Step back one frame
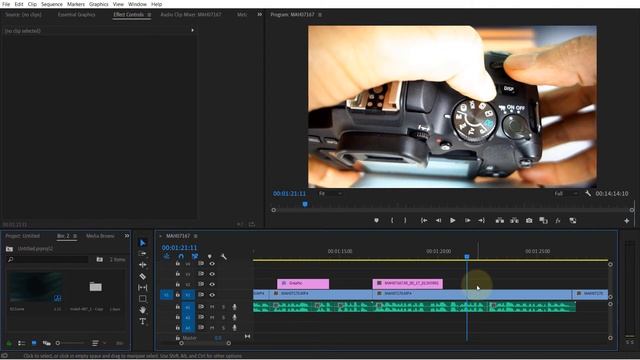This screenshot has width=640, height=360. tap(438, 220)
